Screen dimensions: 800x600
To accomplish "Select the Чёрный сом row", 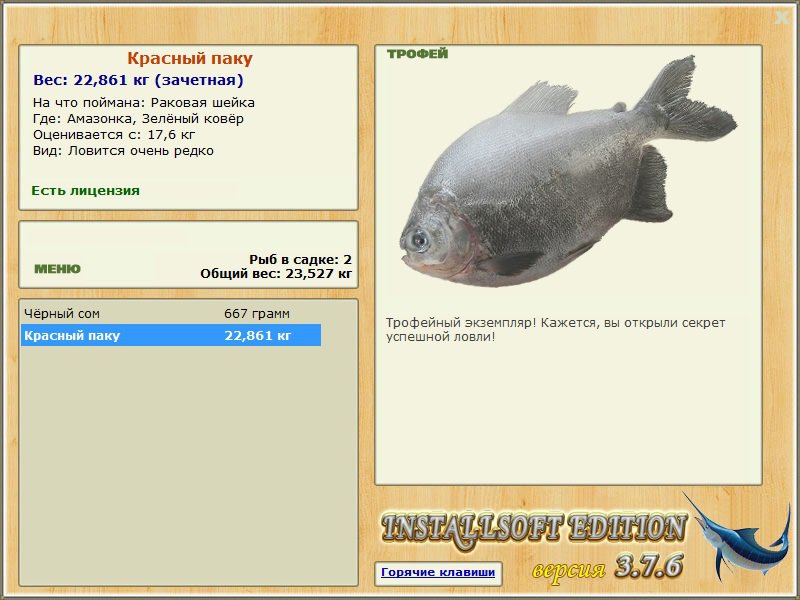I will 171,313.
